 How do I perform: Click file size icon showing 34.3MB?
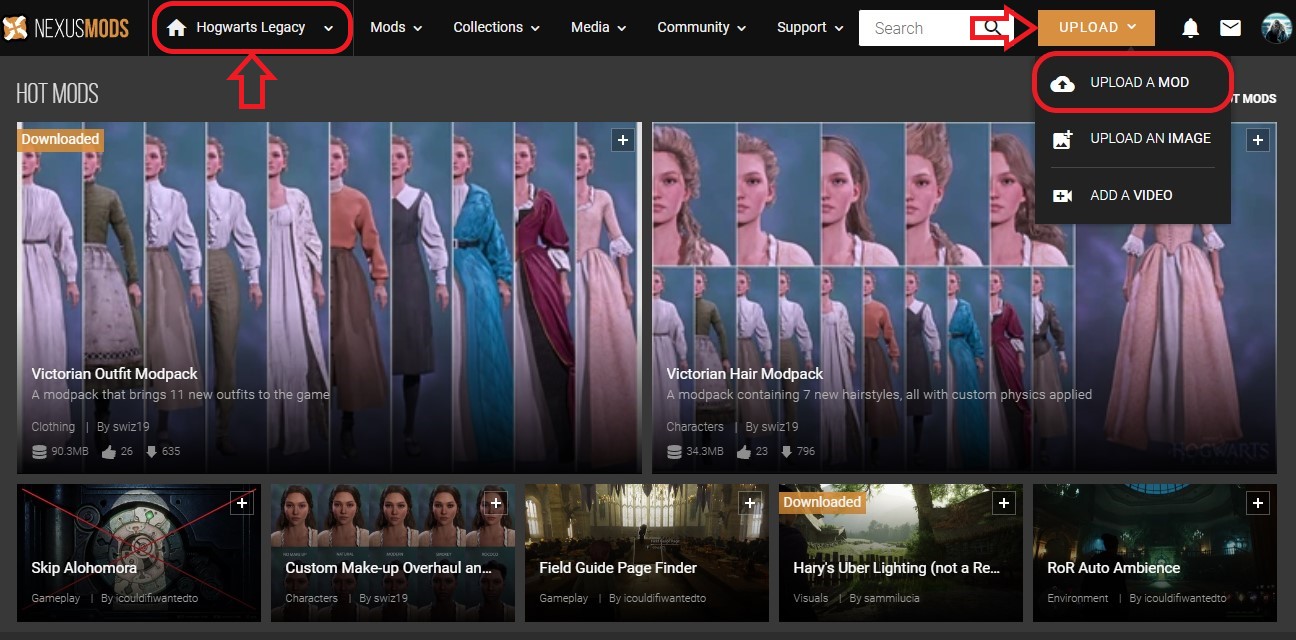click(x=675, y=451)
